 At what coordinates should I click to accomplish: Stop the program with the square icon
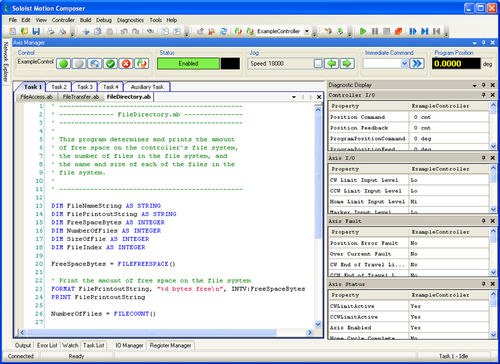pyautogui.click(x=386, y=31)
